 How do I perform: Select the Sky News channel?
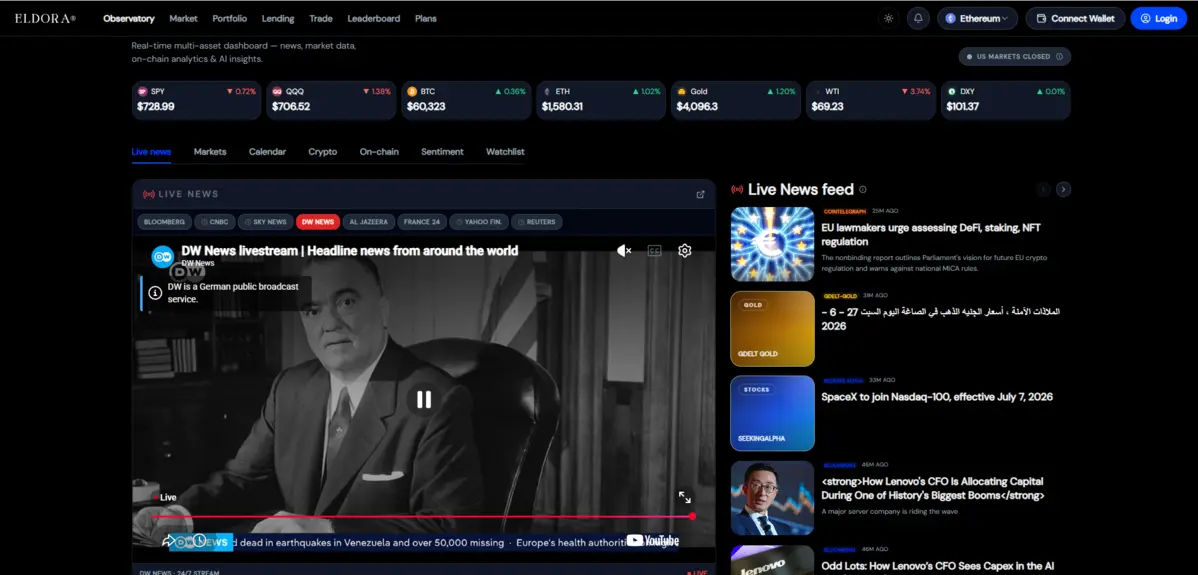pos(266,222)
